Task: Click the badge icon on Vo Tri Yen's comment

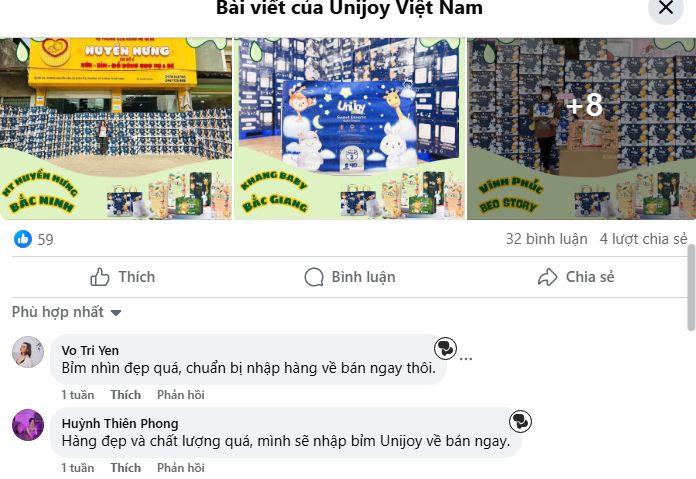Action: click(445, 348)
